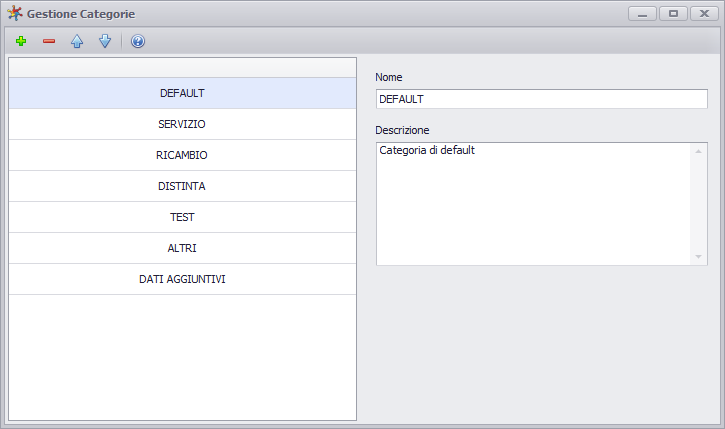Click inside the Descrizione text area
725x429 pixels.
tap(533, 204)
